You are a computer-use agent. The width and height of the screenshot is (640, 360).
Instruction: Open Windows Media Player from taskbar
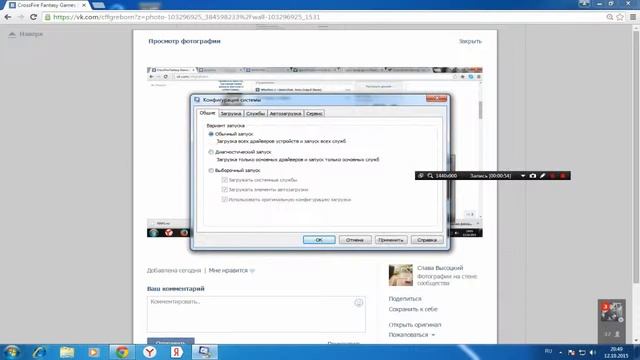click(94, 352)
